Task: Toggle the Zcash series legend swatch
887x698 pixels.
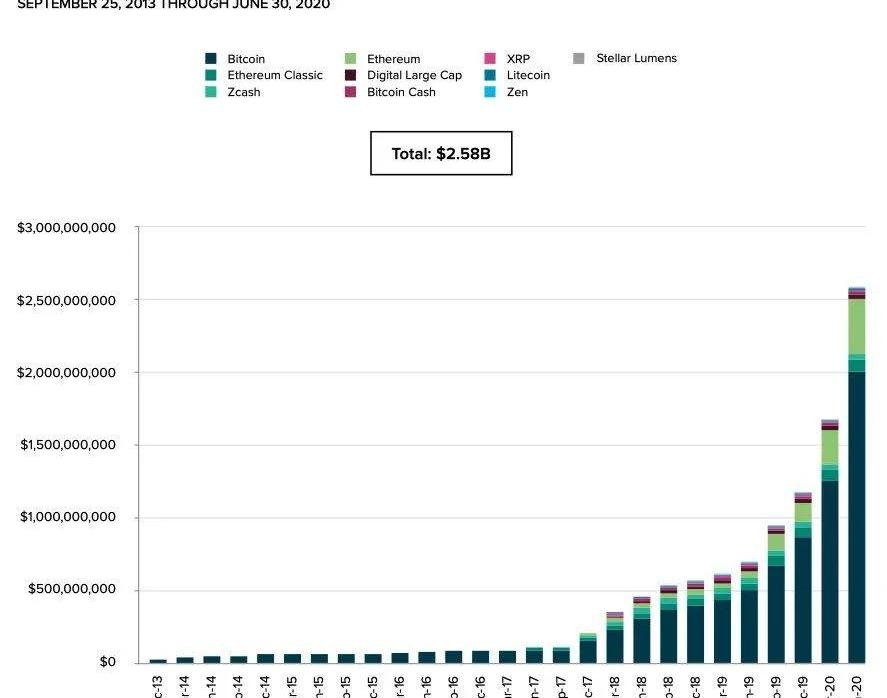Action: pos(211,92)
